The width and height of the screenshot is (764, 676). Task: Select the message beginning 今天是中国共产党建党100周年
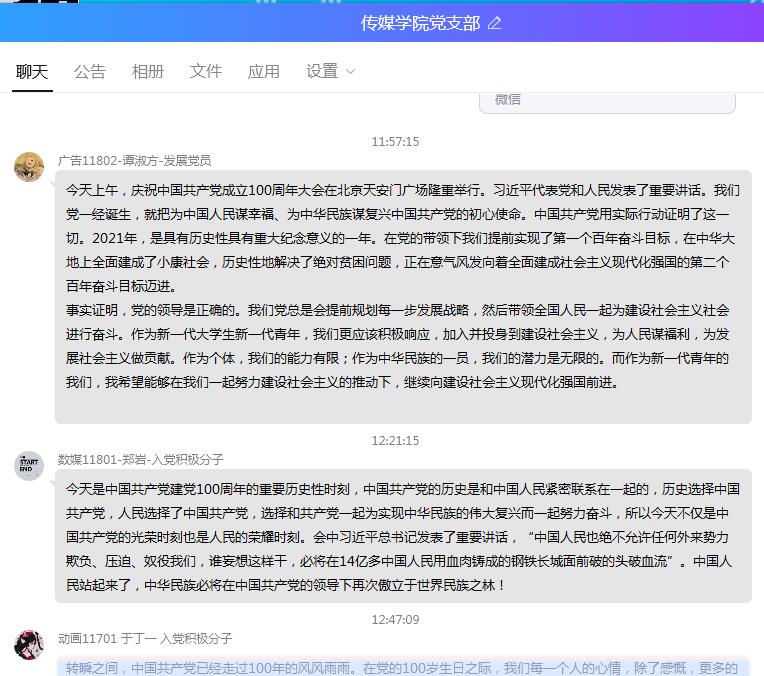[x=403, y=537]
